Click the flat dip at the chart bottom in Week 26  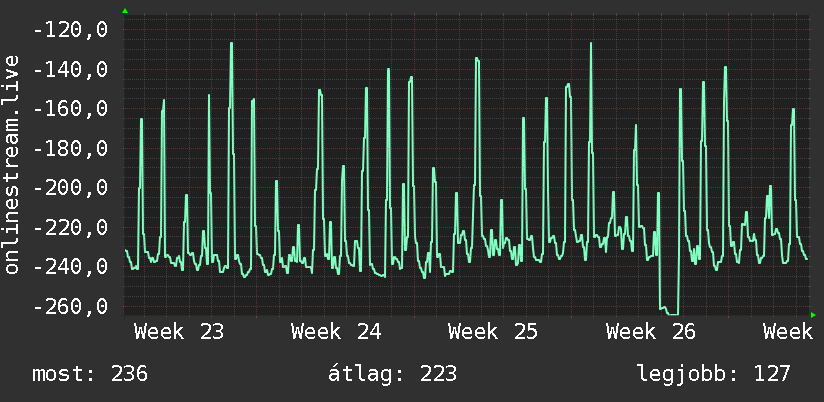(x=669, y=311)
